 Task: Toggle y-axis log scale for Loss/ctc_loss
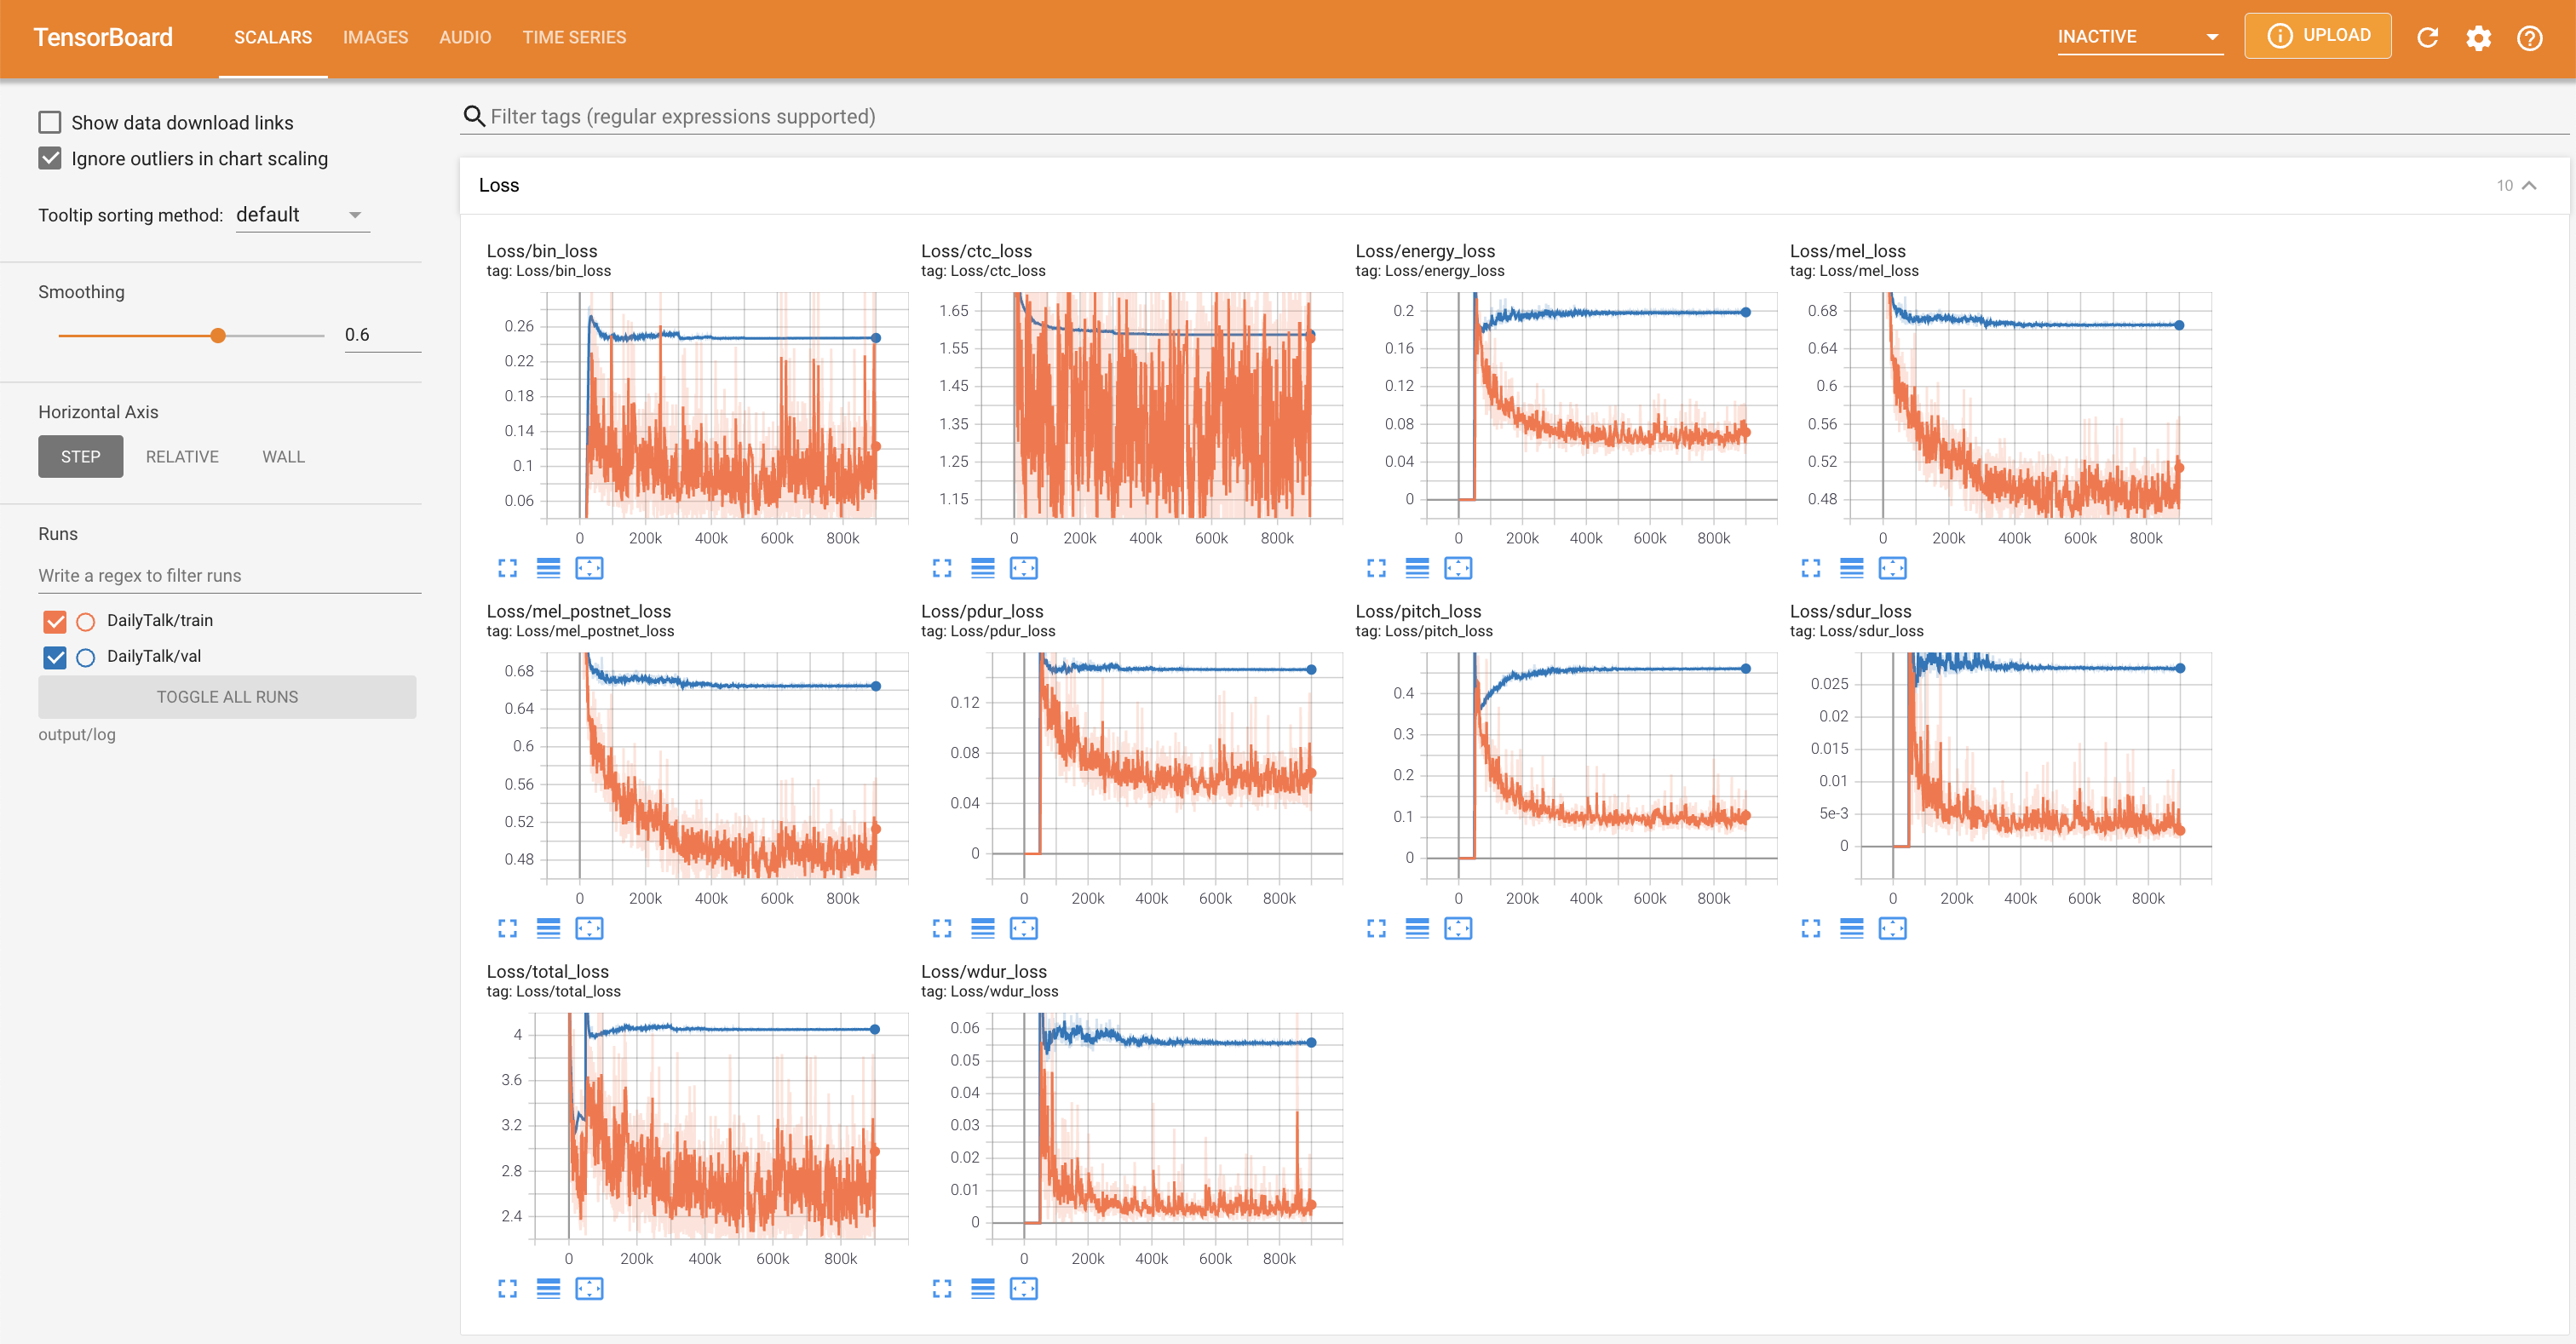click(x=982, y=568)
